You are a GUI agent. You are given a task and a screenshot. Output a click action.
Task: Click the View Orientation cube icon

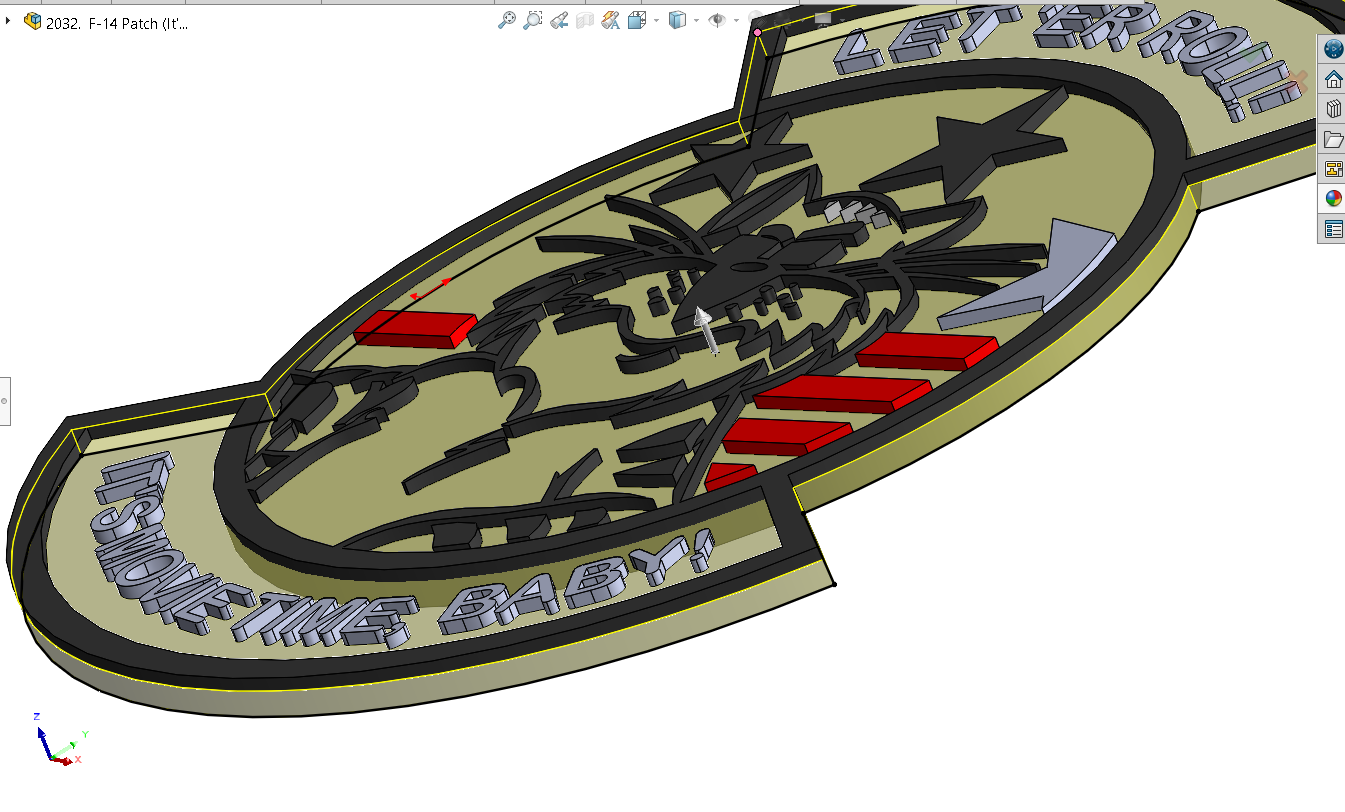(x=636, y=20)
